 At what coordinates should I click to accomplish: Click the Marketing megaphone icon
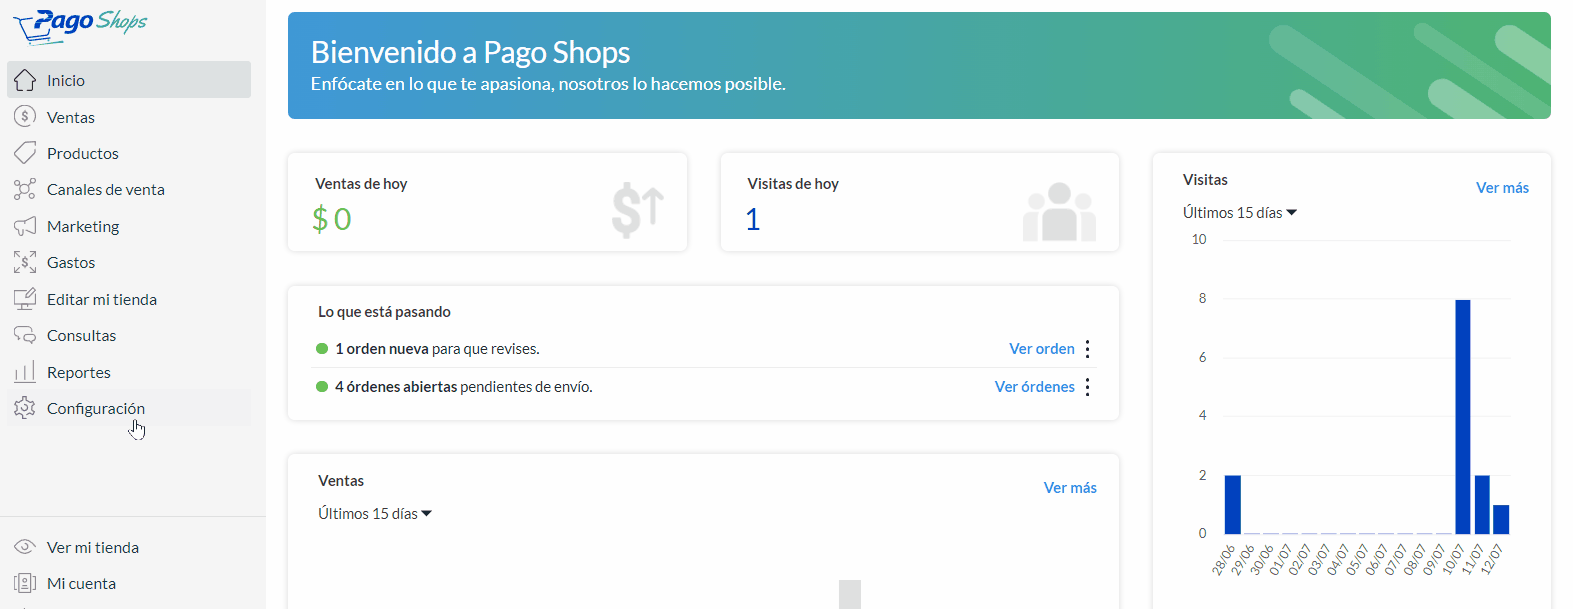click(x=25, y=226)
